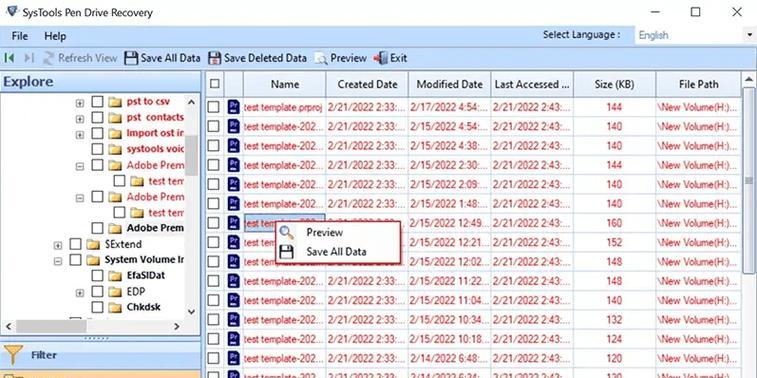Click the green first-page navigation arrow
The image size is (757, 378).
tap(9, 58)
